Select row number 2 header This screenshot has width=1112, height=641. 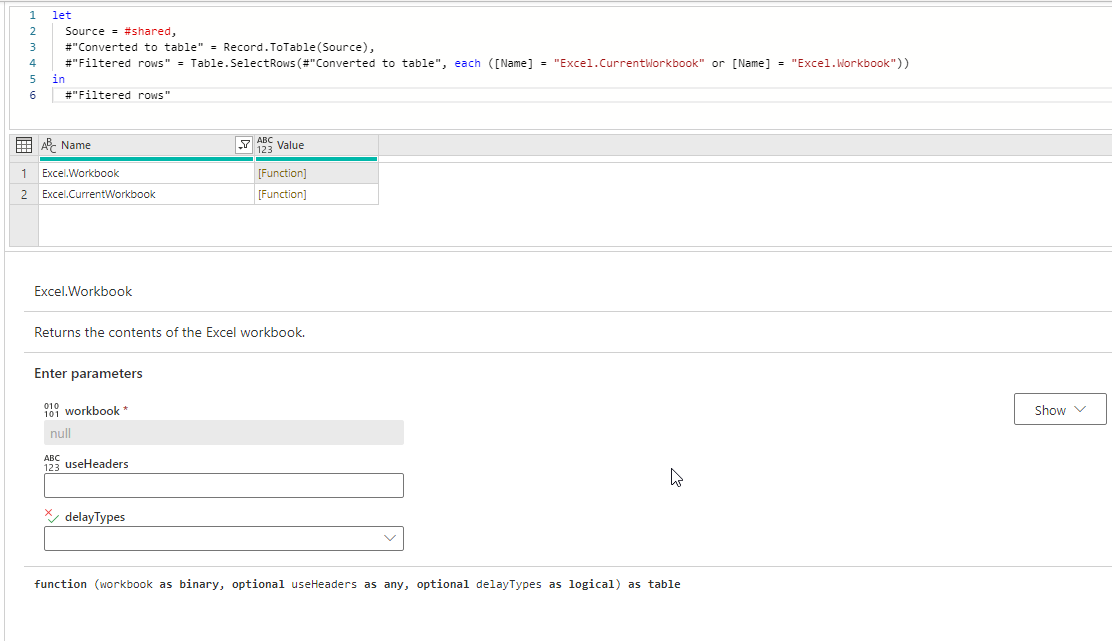pos(24,194)
